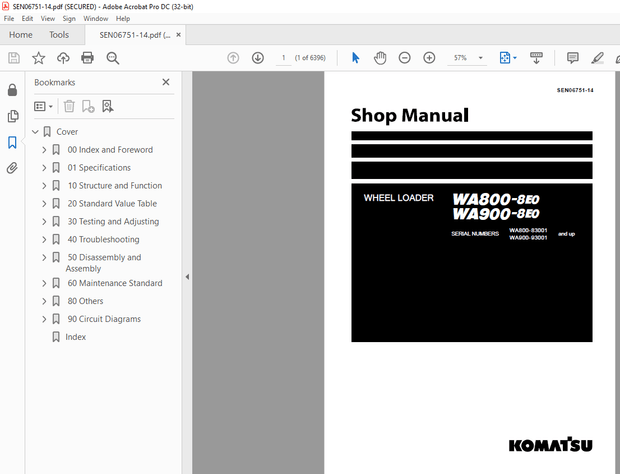Expand 30 Testing and Adjusting bookmark
The width and height of the screenshot is (620, 474).
point(44,221)
